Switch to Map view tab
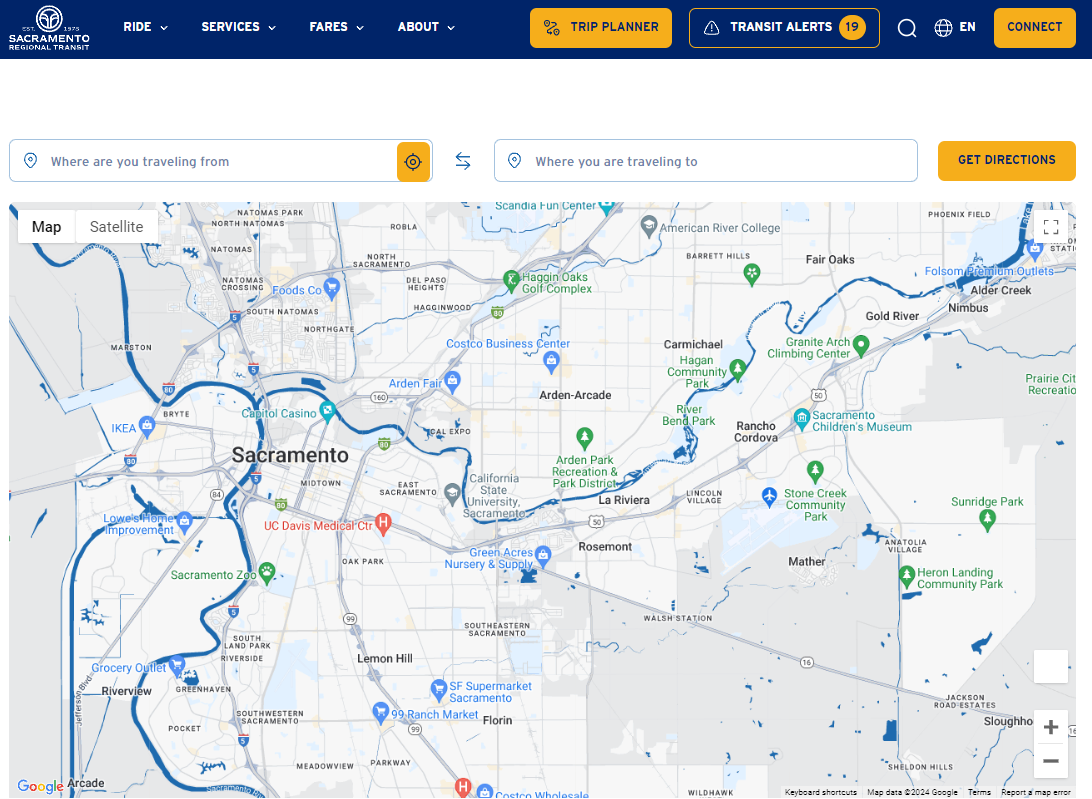The height and width of the screenshot is (799, 1092). [47, 227]
